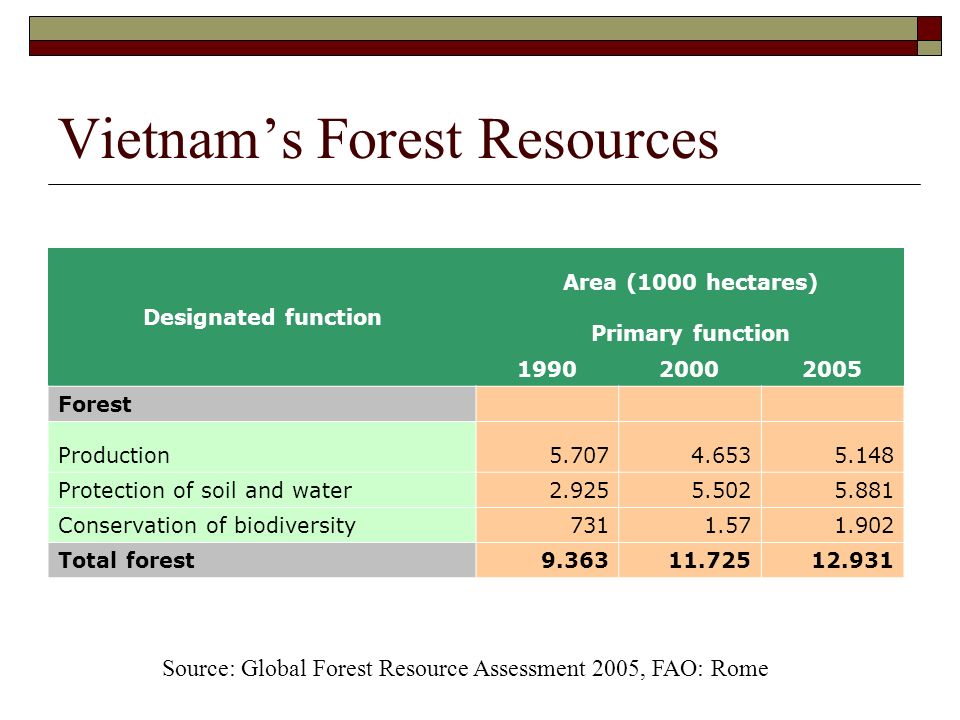Viewport: 960px width, 720px height.
Task: Click Production value 5.707
Action: pyautogui.click(x=579, y=456)
